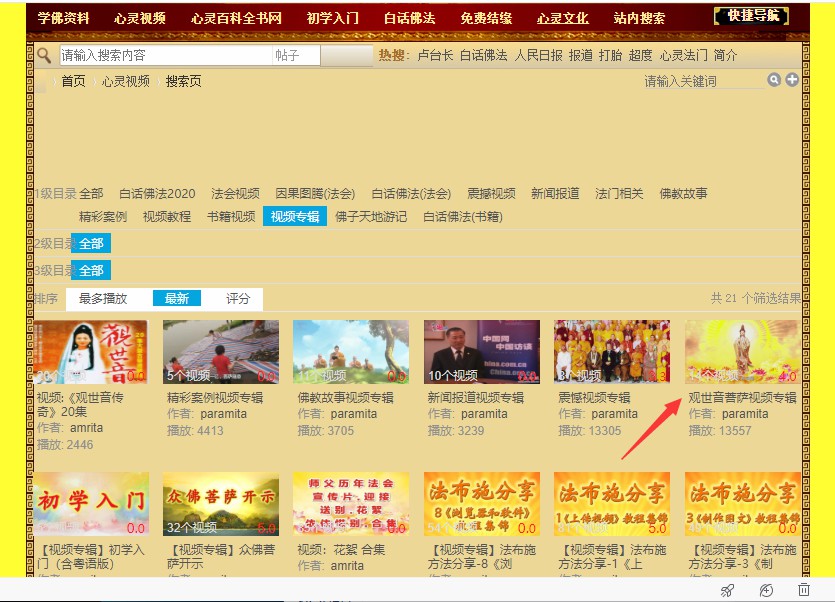The width and height of the screenshot is (835, 602).
Task: Filter by 精彩案例 category
Action: pos(103,217)
